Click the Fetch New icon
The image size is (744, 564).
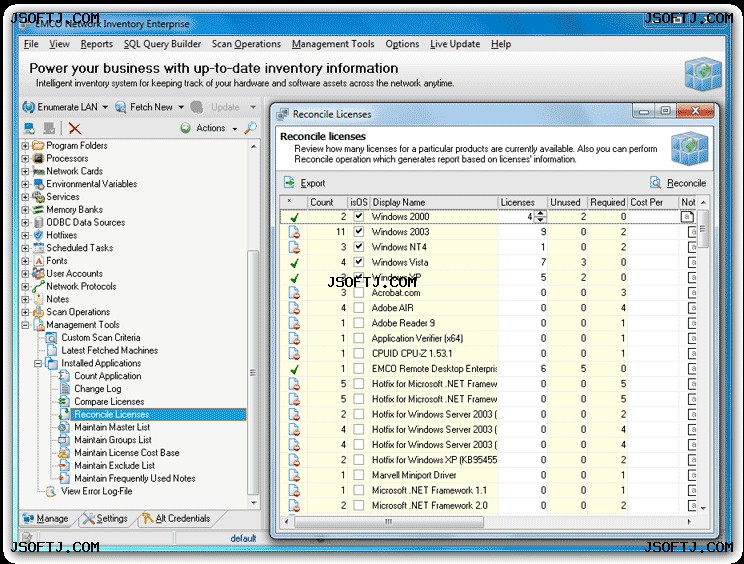pyautogui.click(x=121, y=107)
